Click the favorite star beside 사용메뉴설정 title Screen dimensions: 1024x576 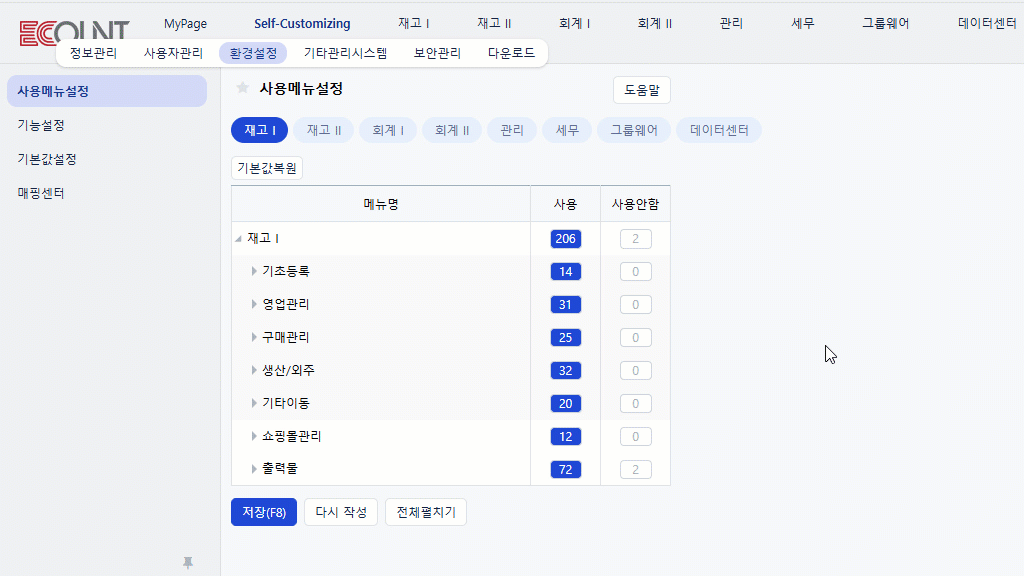tap(242, 89)
